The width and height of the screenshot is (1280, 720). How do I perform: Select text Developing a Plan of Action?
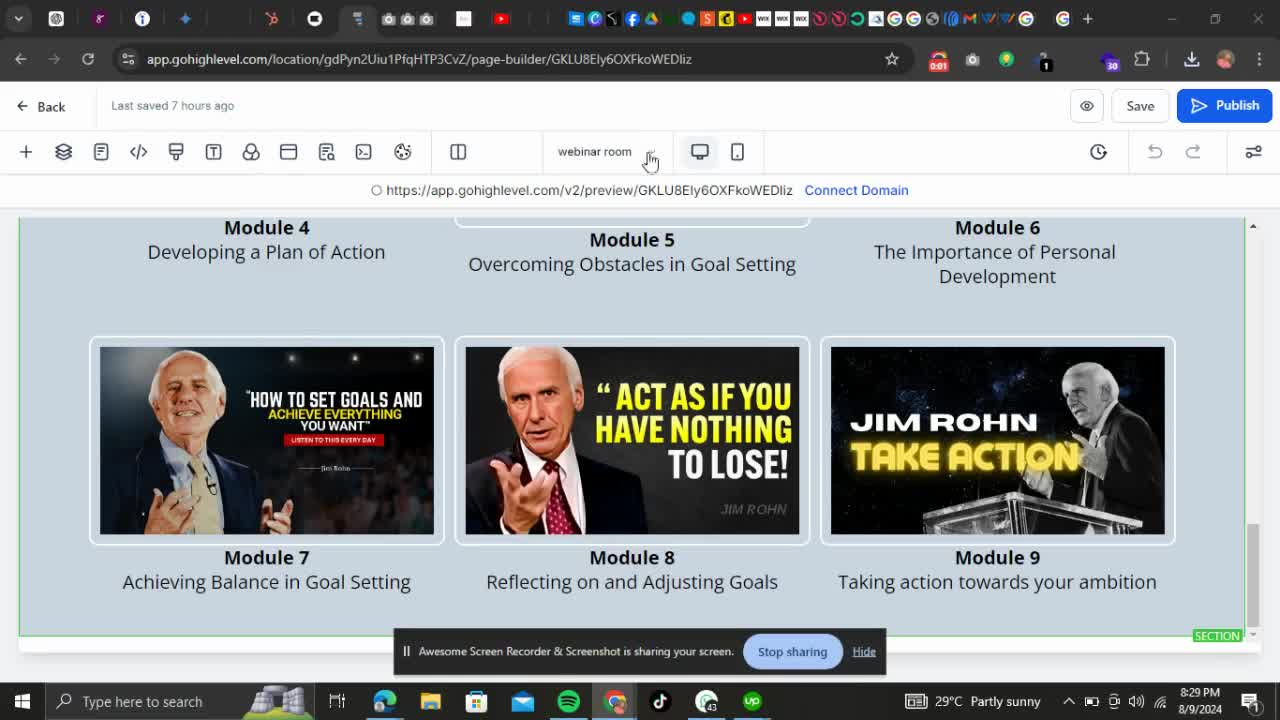pyautogui.click(x=266, y=252)
